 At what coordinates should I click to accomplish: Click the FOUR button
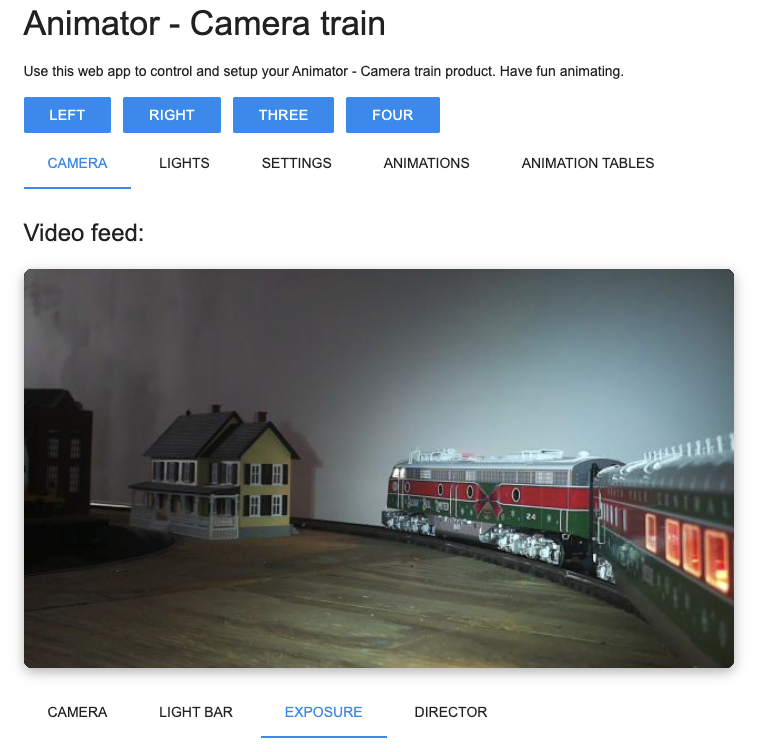click(392, 115)
